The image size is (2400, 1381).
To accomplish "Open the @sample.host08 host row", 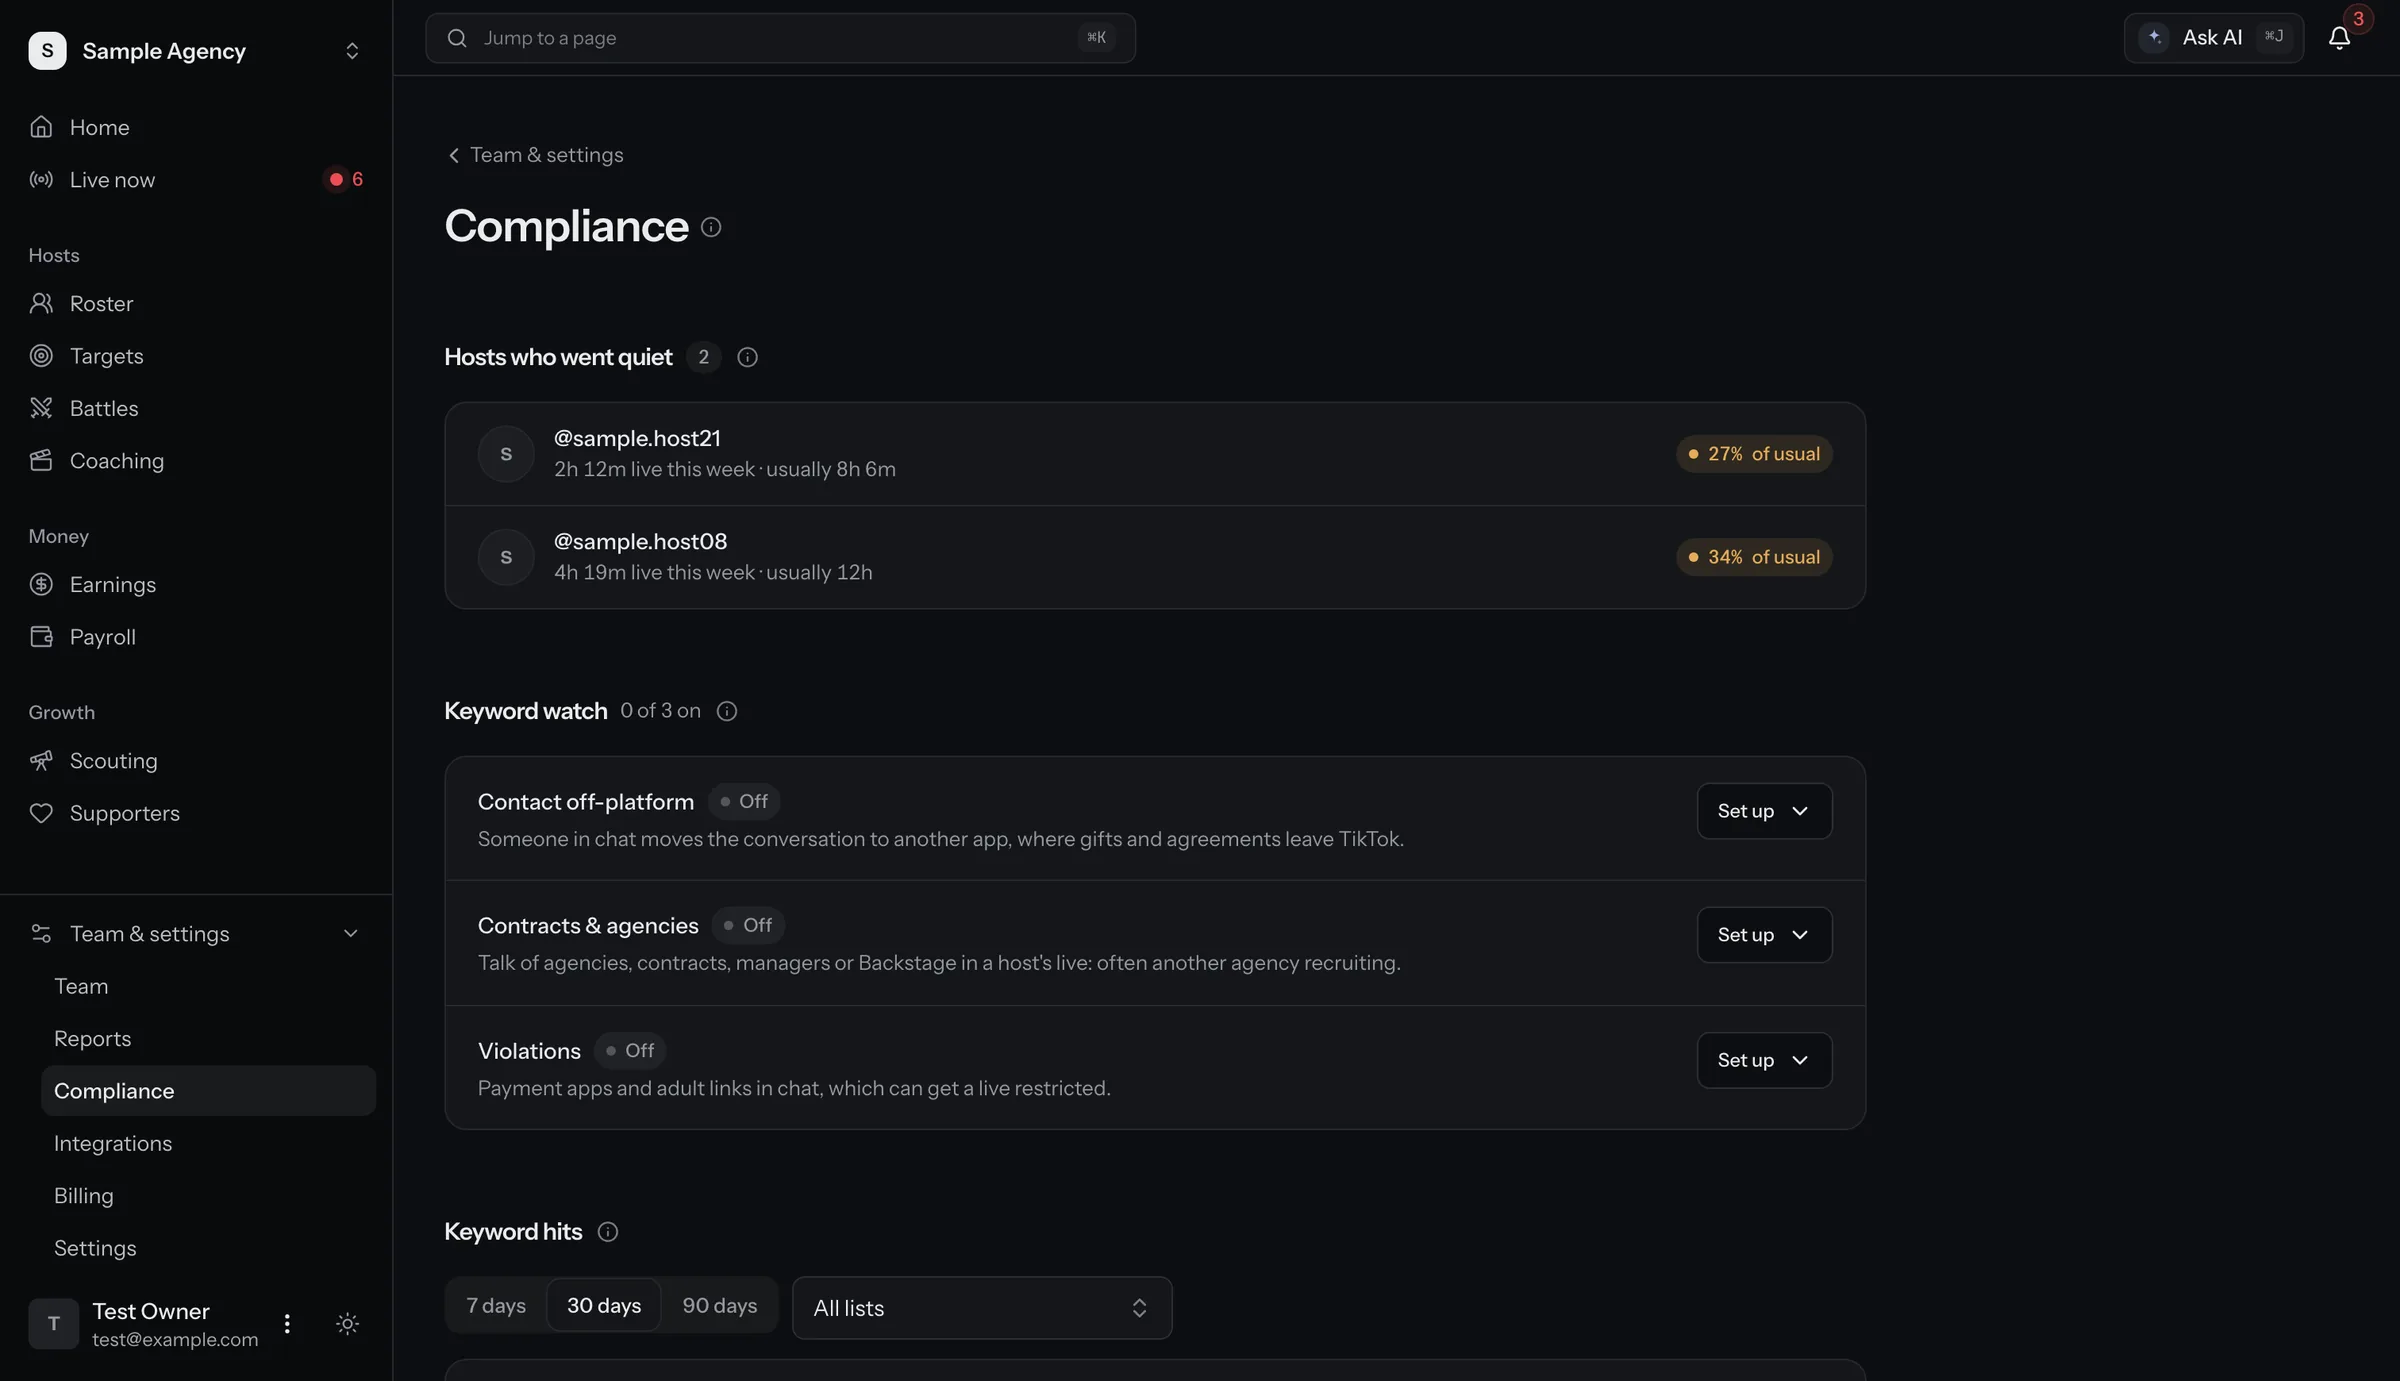I will point(1155,557).
